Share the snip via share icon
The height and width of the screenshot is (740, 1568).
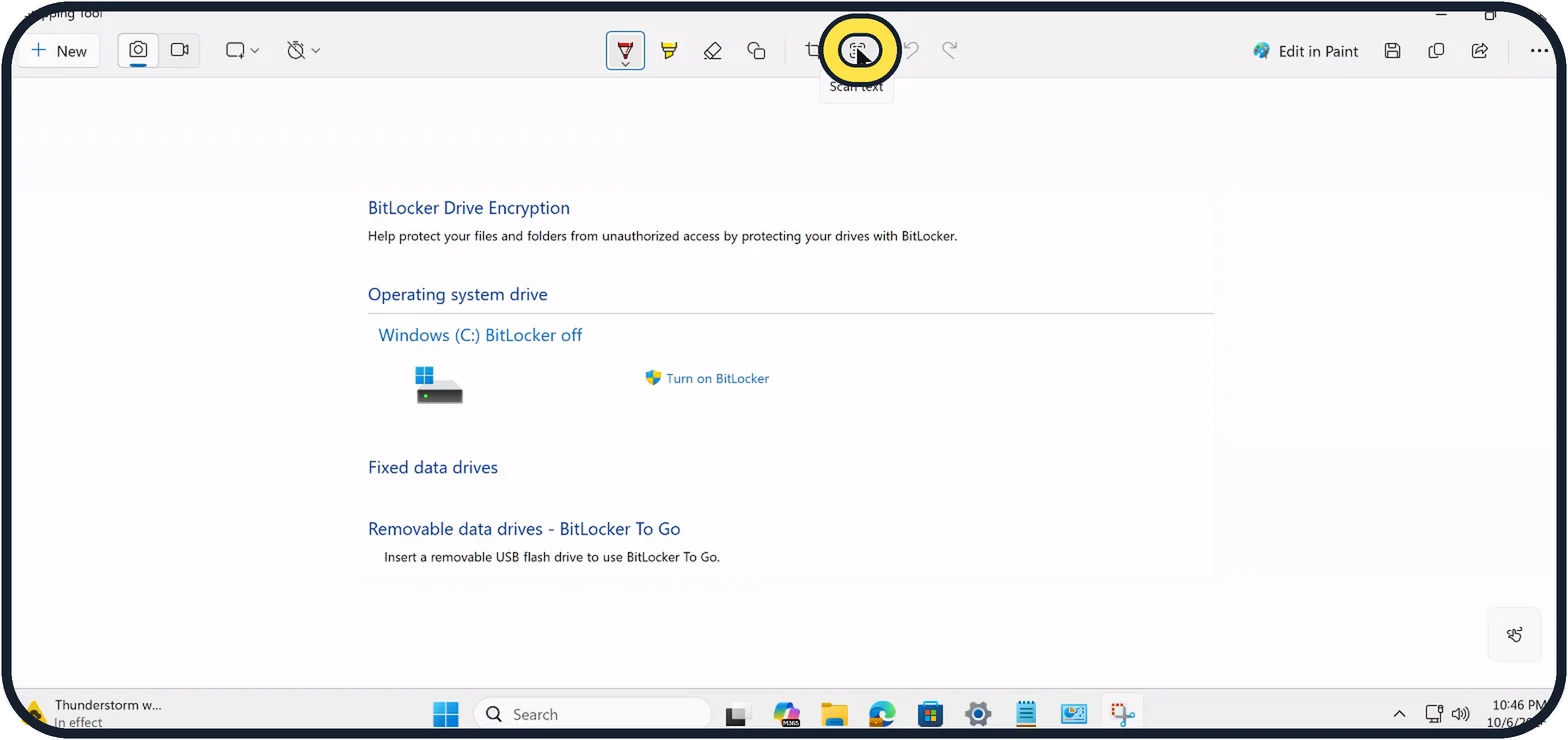point(1480,51)
